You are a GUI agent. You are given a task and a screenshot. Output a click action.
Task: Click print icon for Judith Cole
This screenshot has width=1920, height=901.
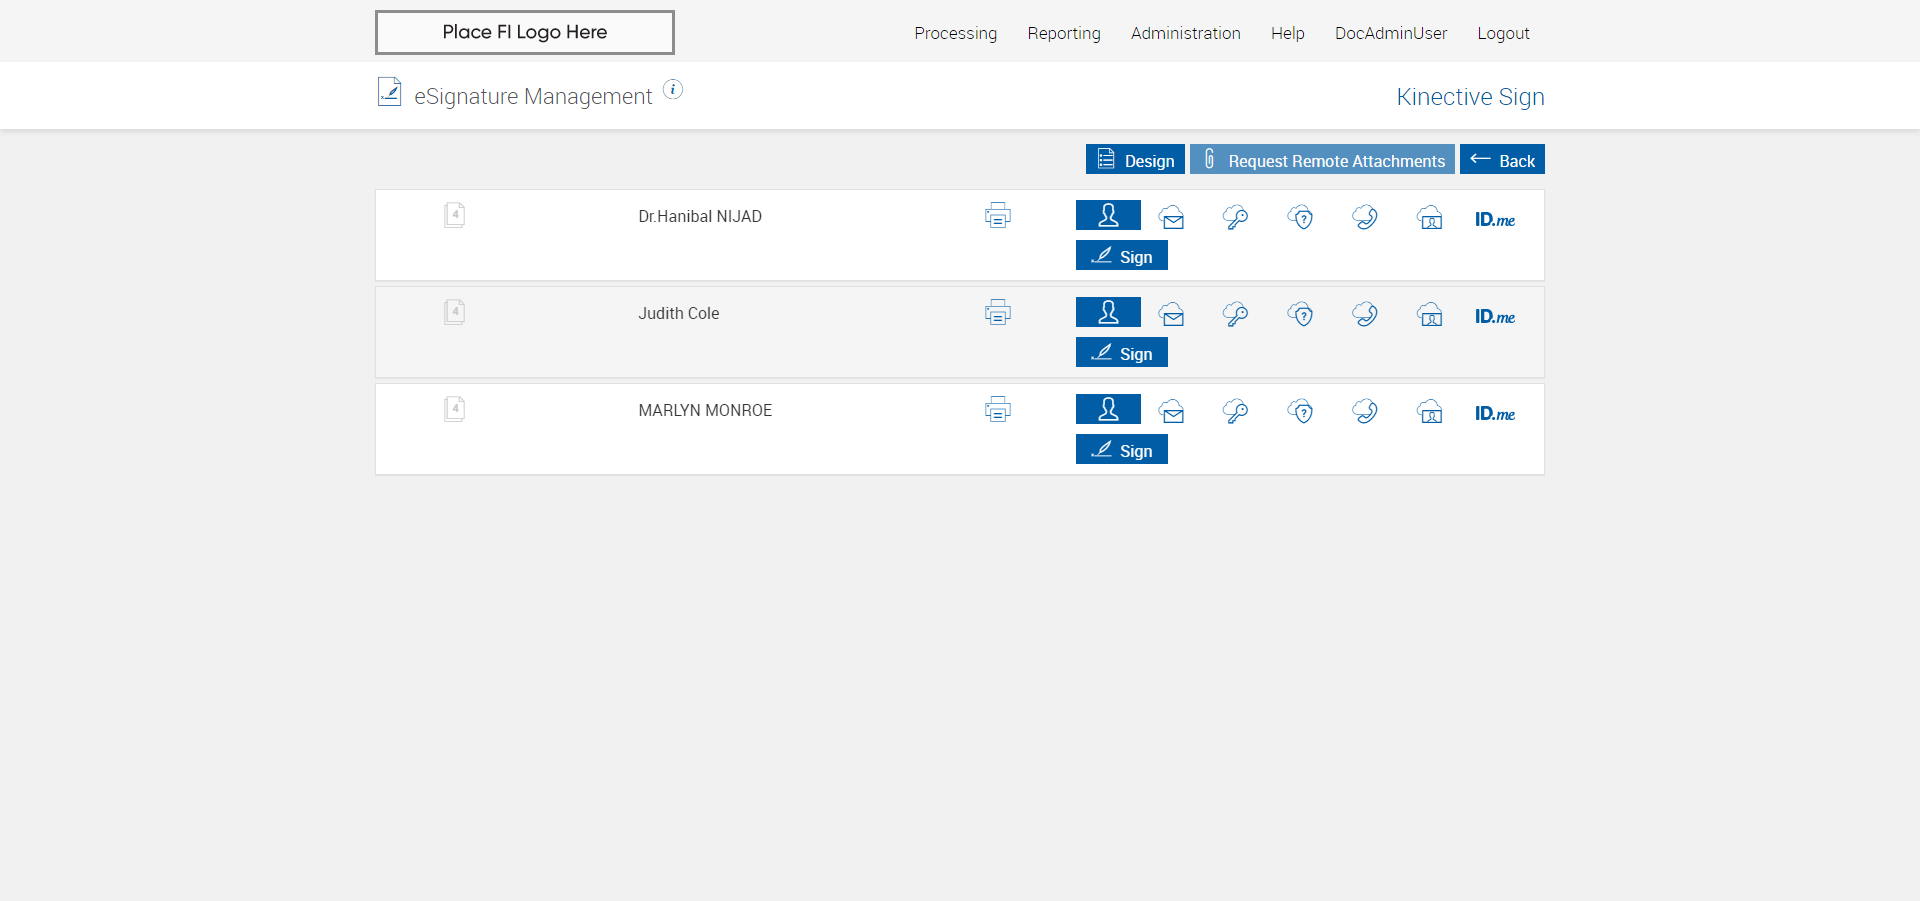coord(997,312)
